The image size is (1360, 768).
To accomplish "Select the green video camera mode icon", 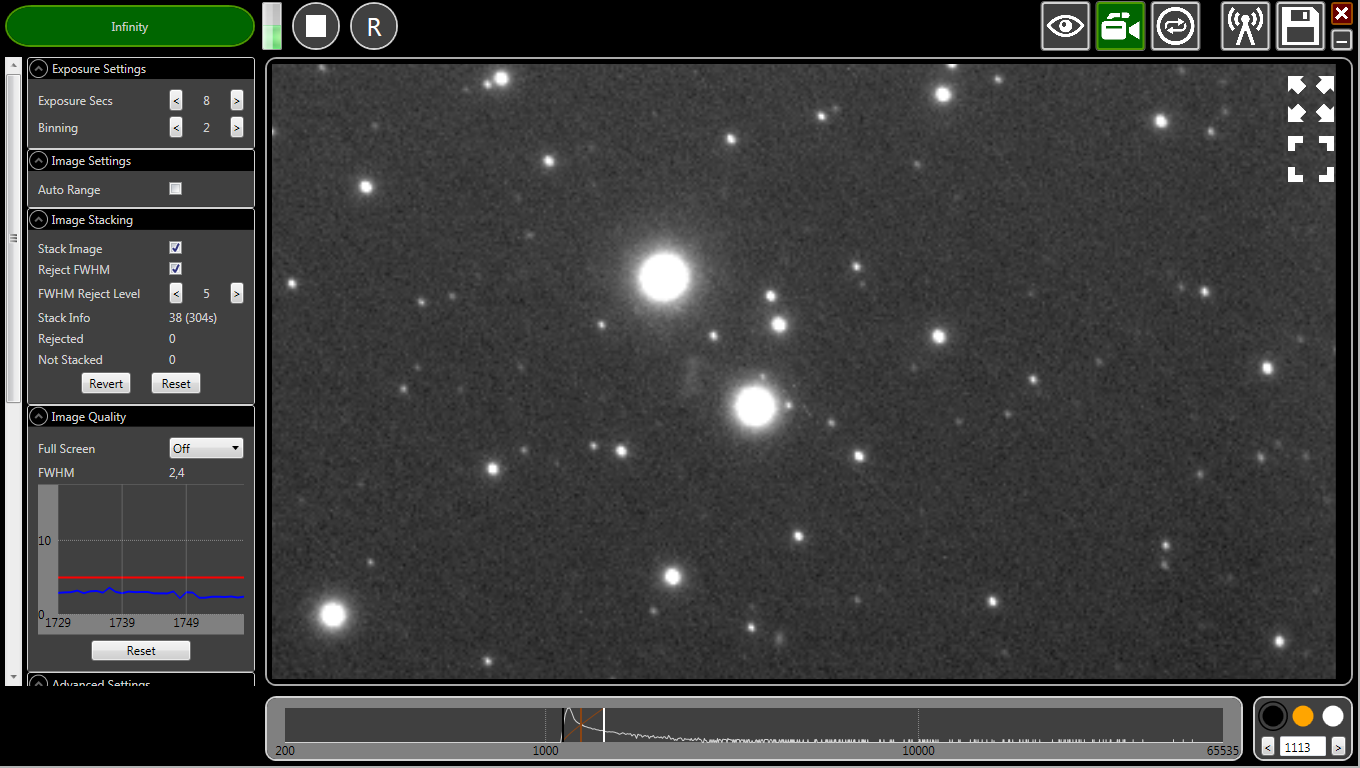I will point(1120,26).
